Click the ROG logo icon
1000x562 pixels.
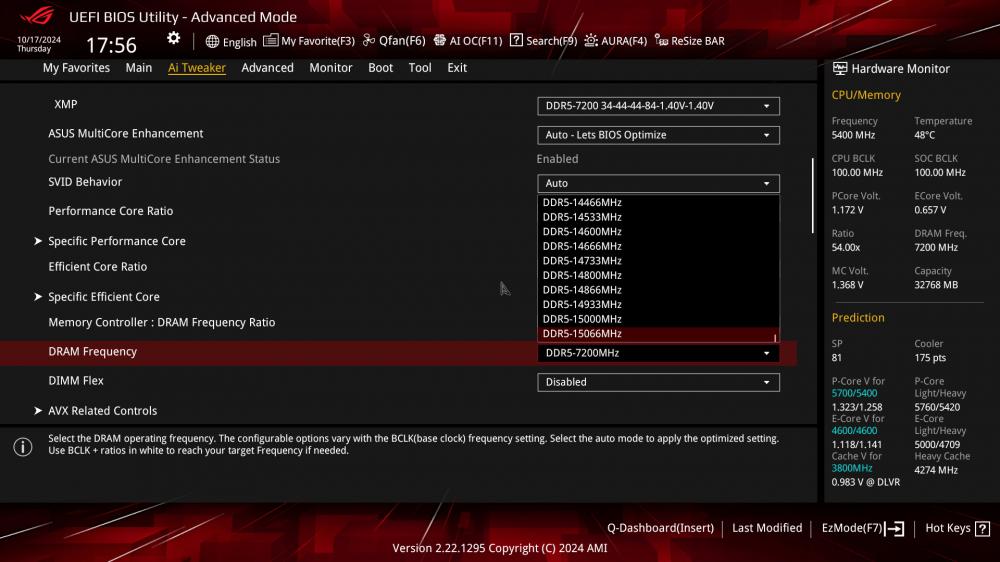(x=37, y=15)
